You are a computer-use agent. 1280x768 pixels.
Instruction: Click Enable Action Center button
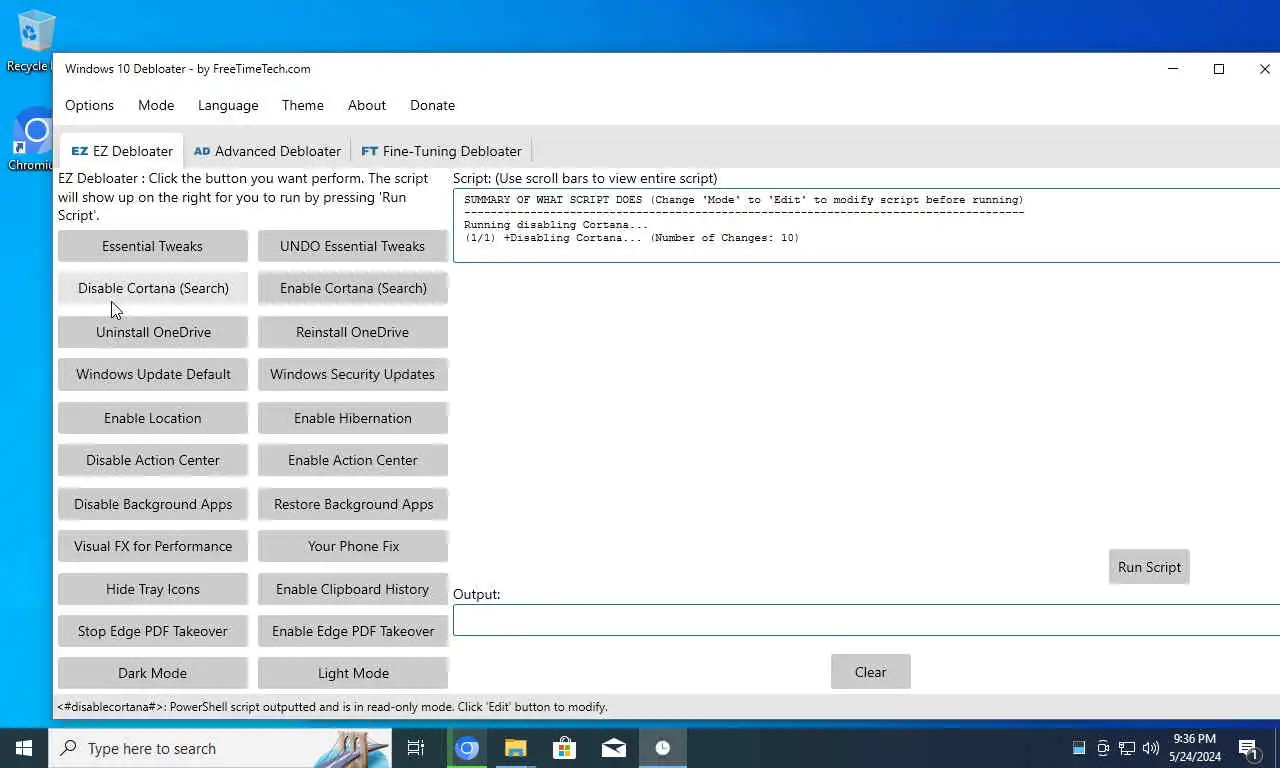(x=352, y=460)
